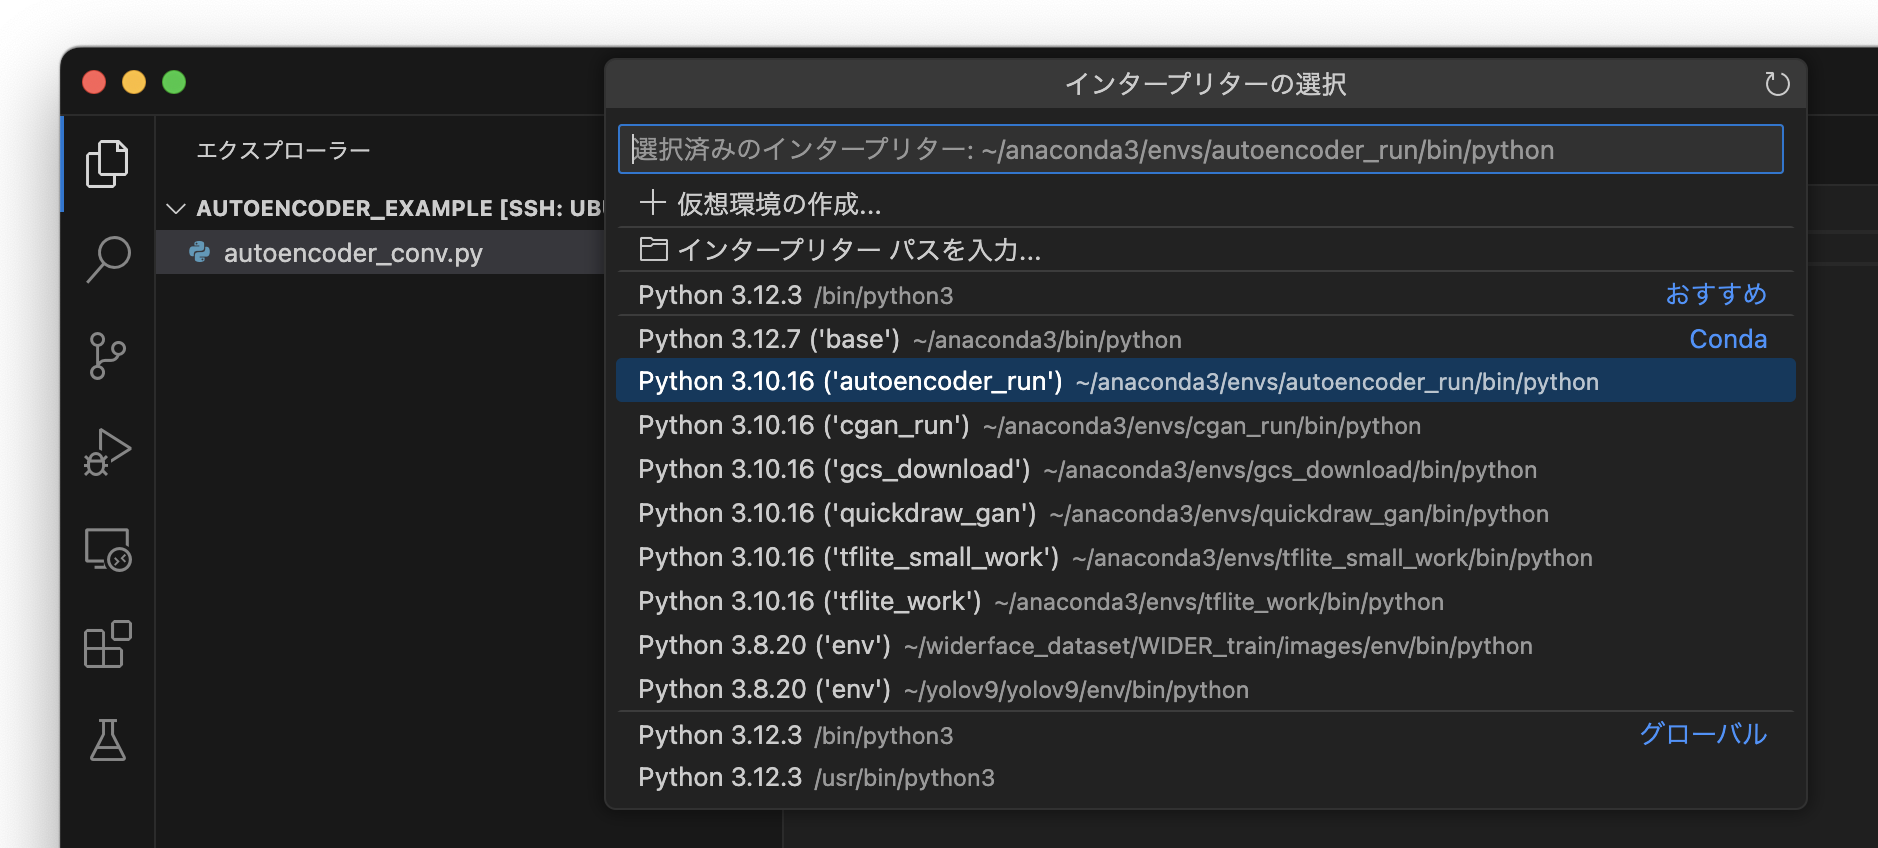Open the Run and Debug view
Screen dimensions: 1878x848
point(107,452)
